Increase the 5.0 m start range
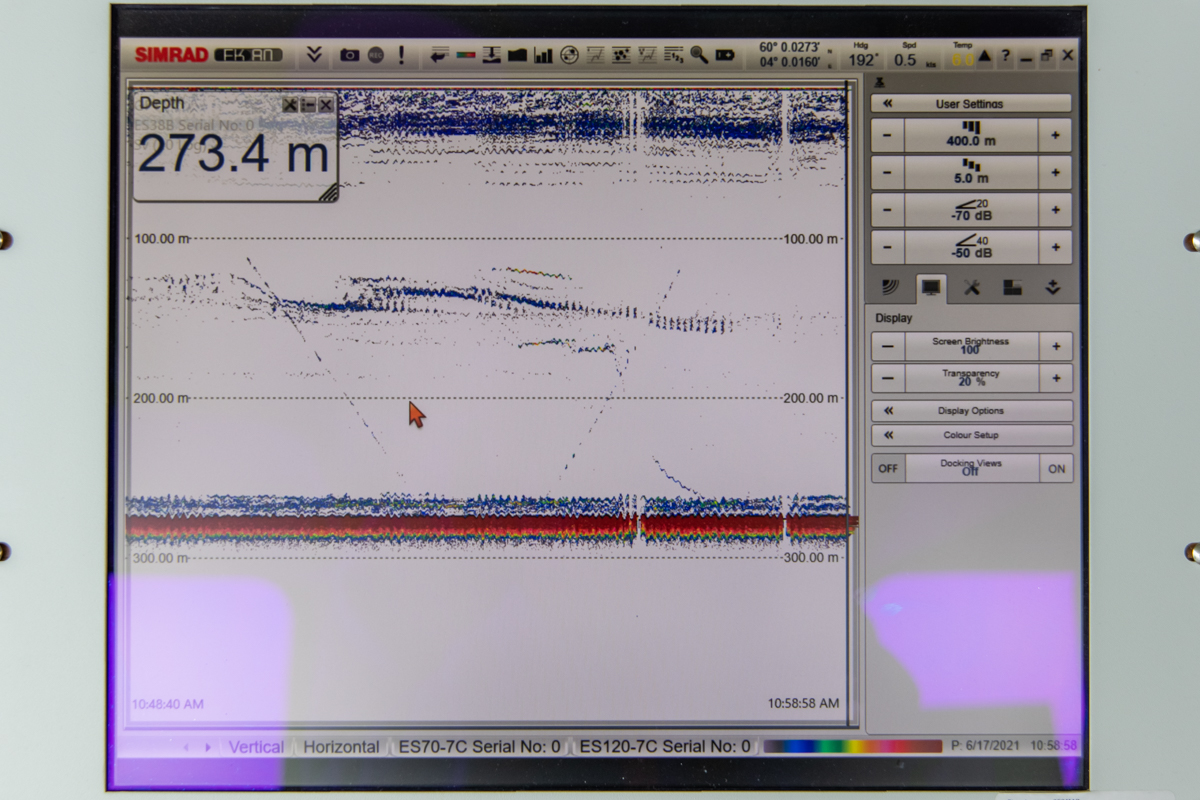Screen dimensions: 1200x800 coord(1055,172)
